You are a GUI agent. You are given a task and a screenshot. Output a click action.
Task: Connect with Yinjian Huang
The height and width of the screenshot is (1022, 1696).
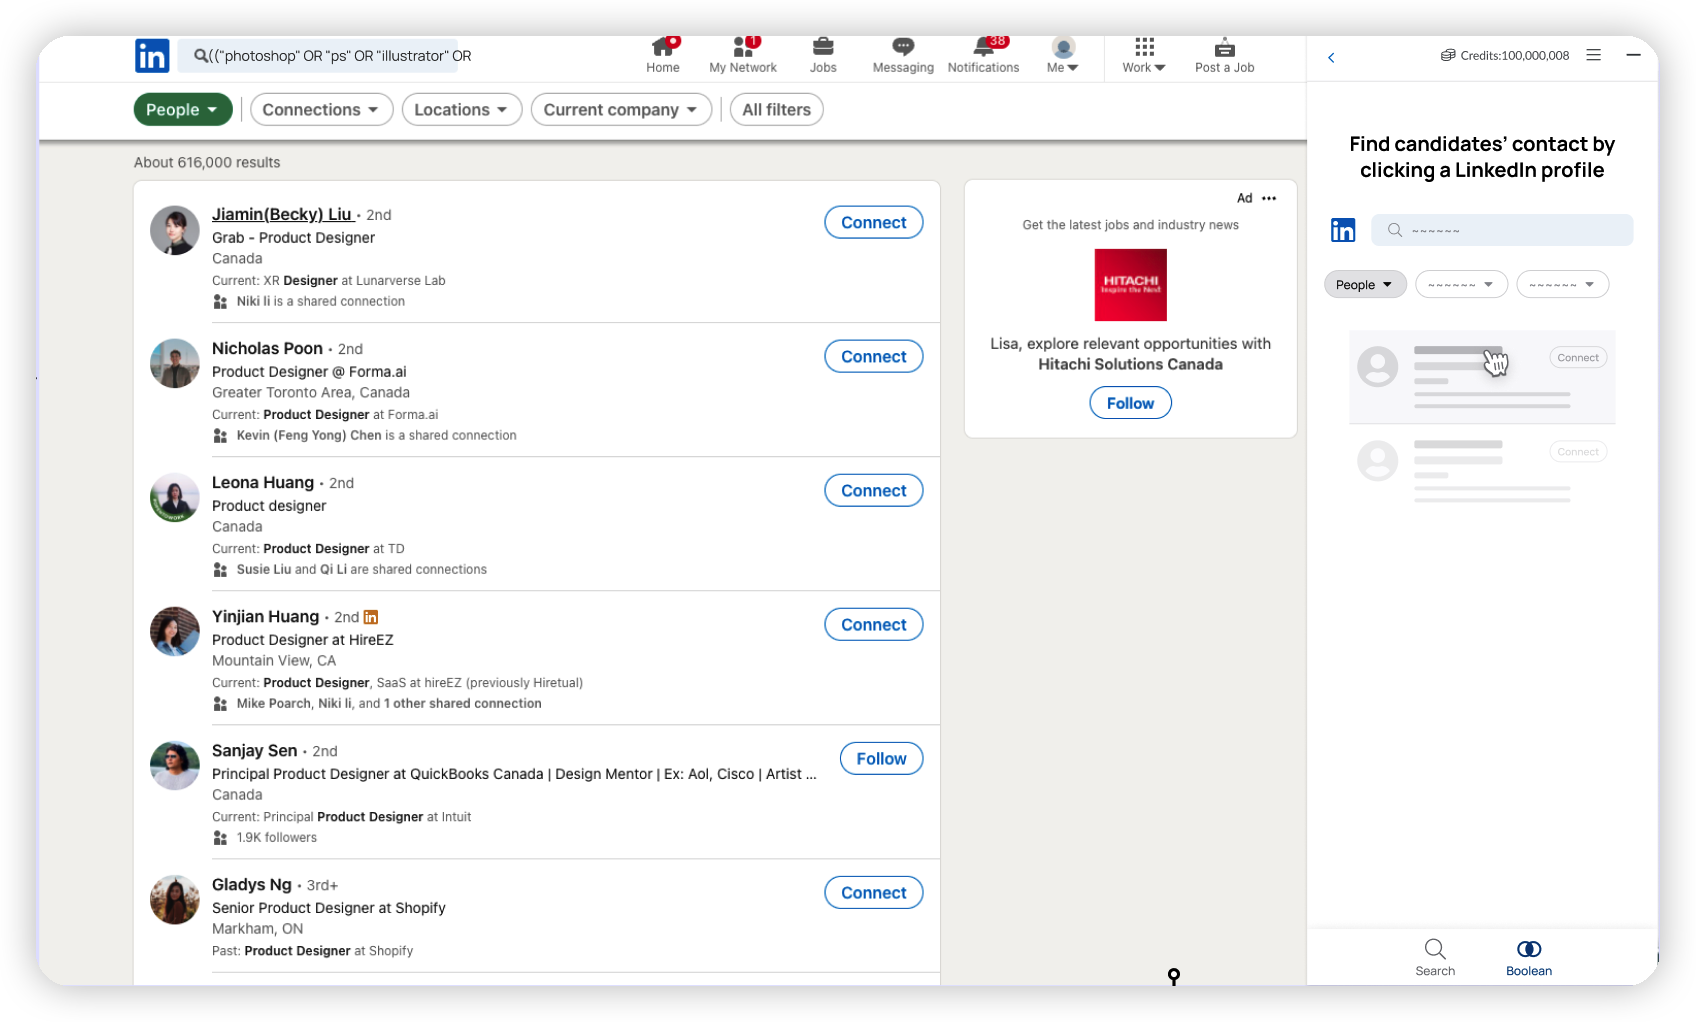coord(873,625)
